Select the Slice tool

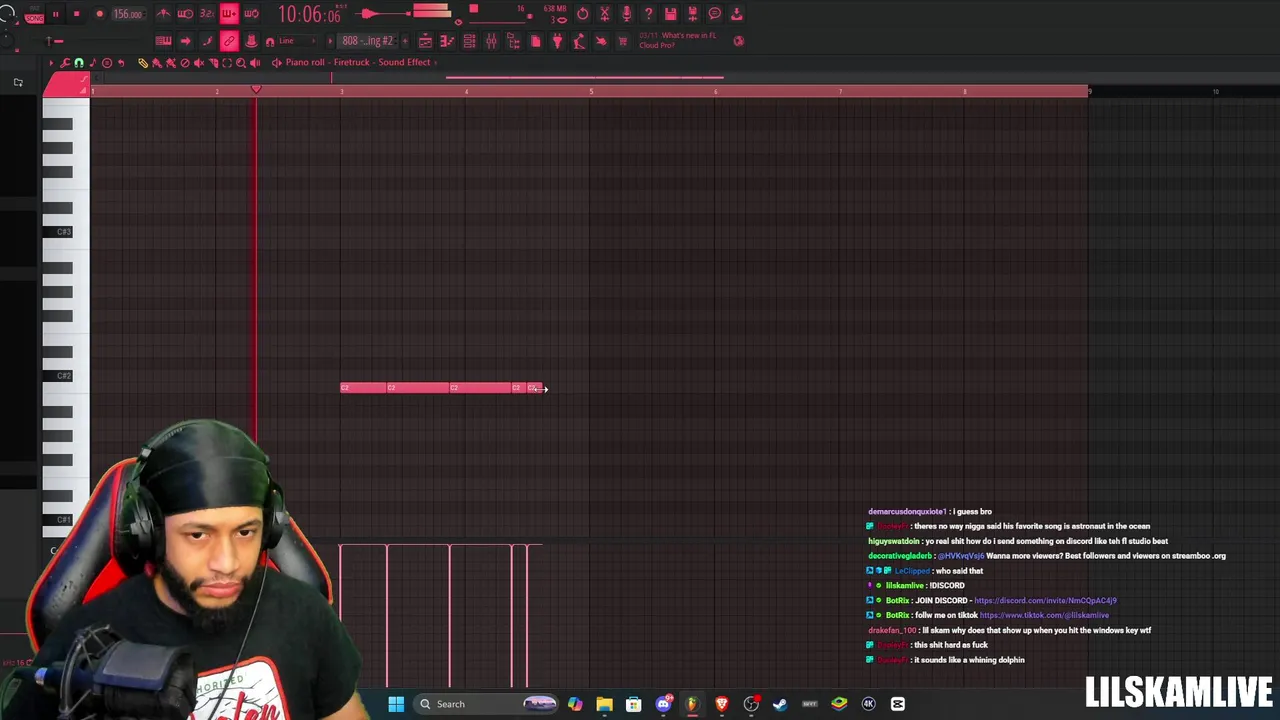point(213,62)
